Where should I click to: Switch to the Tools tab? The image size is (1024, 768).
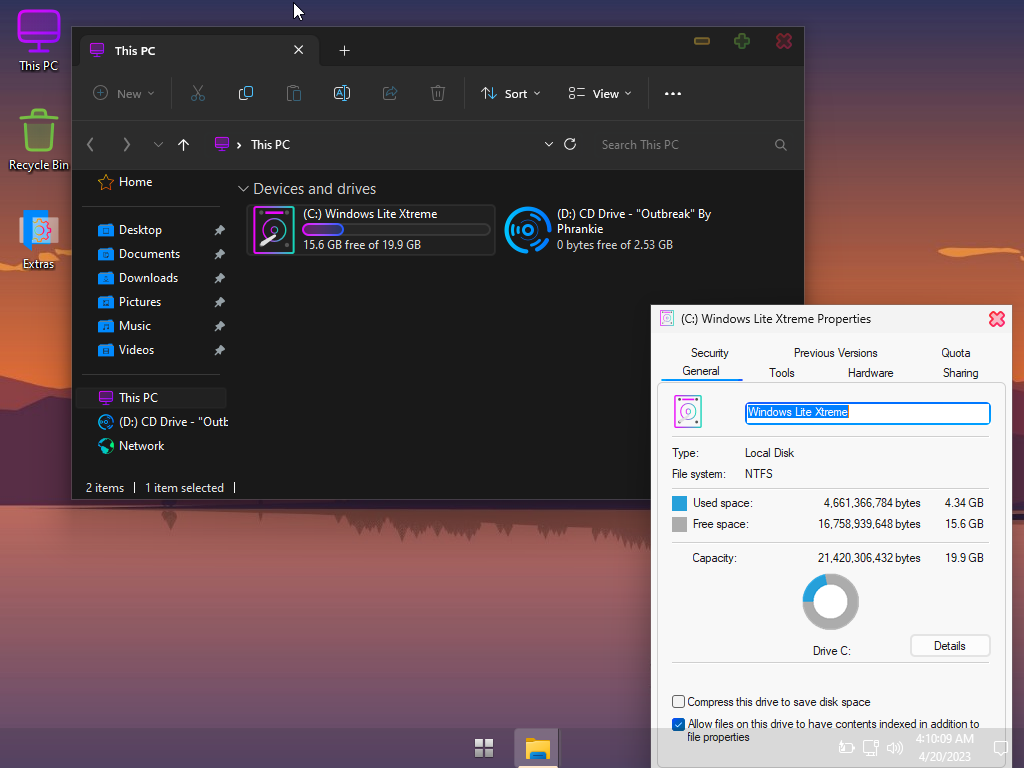(x=782, y=373)
